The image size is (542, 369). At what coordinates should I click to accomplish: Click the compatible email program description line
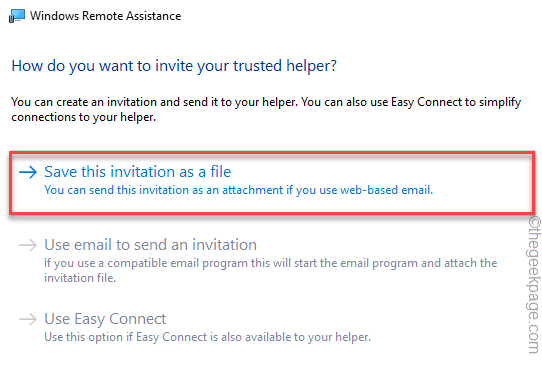click(x=271, y=263)
